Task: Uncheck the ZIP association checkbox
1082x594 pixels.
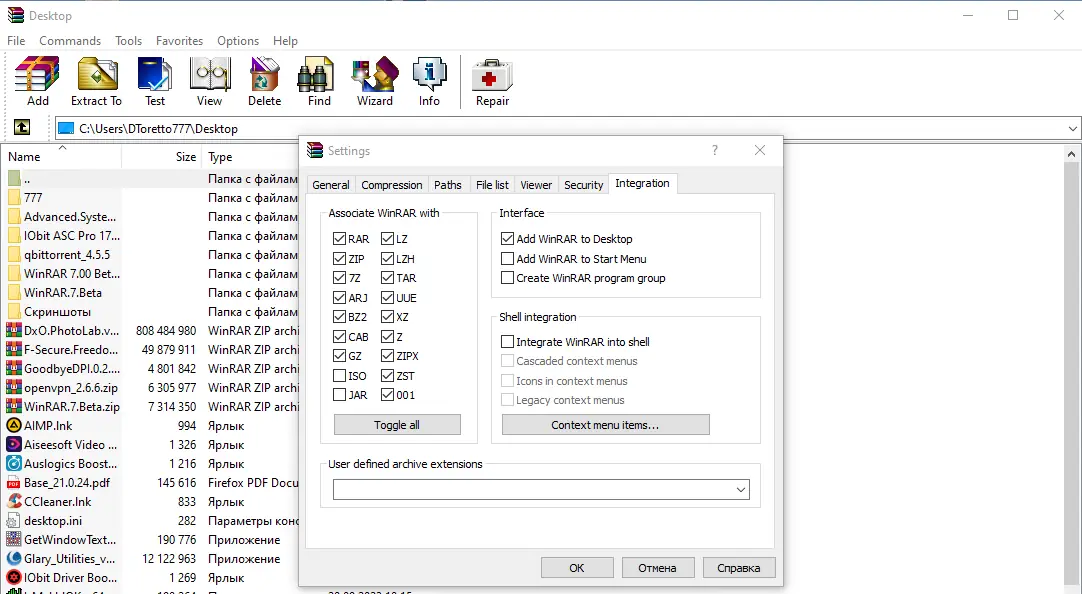Action: (339, 259)
